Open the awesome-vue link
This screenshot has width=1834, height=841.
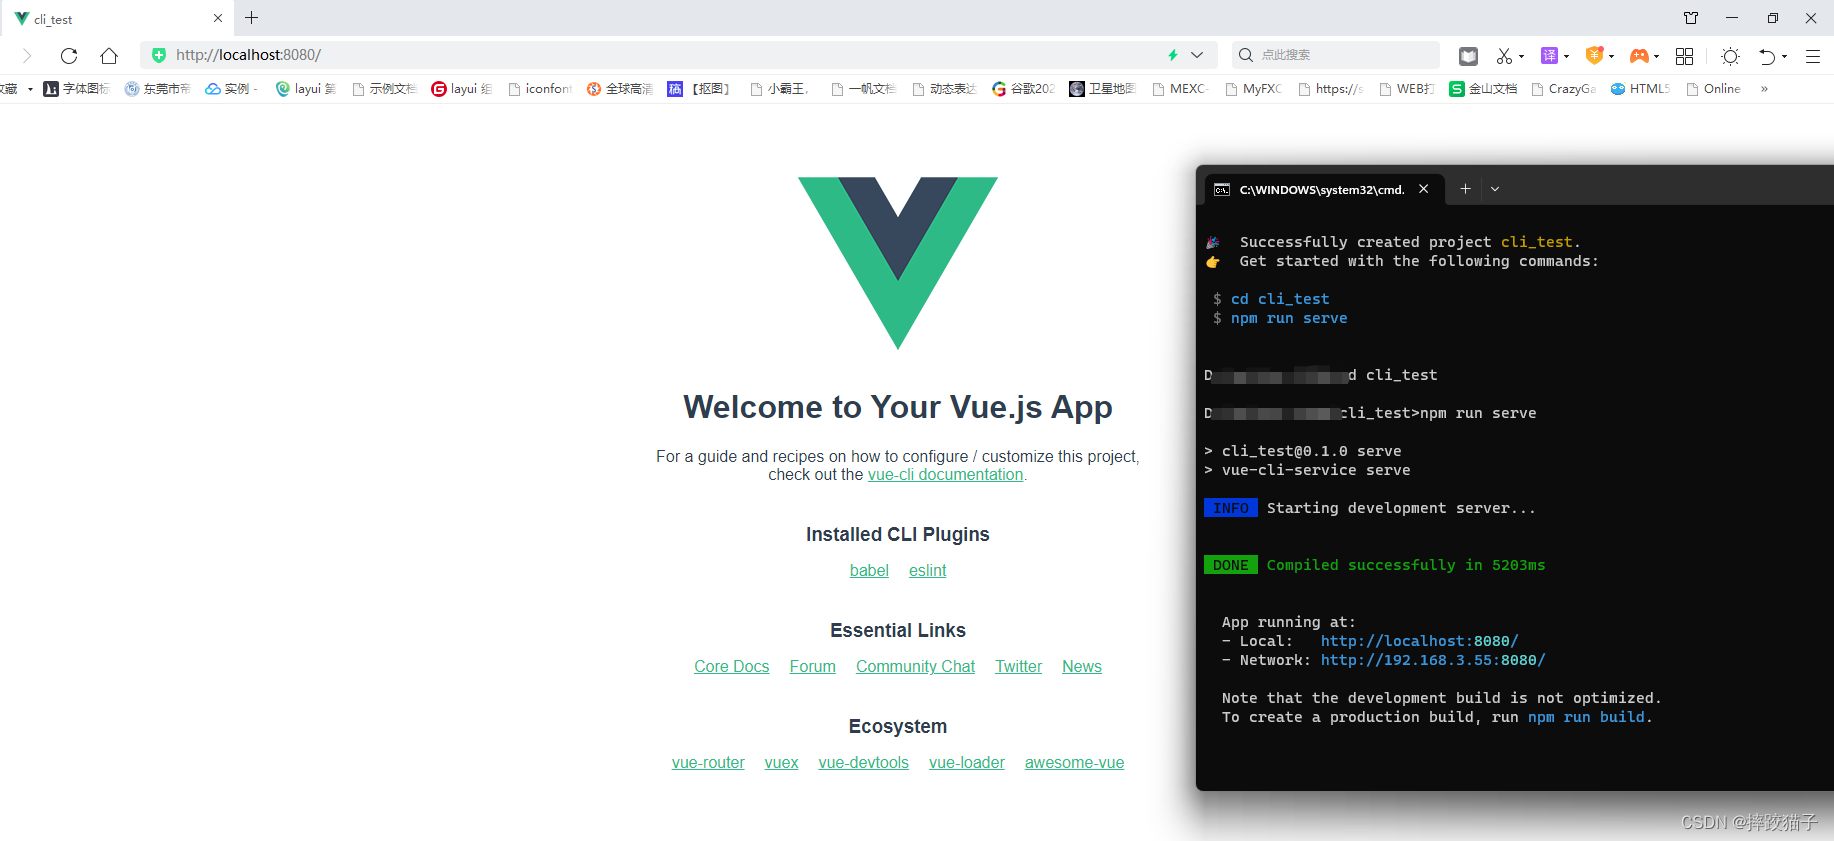pyautogui.click(x=1074, y=762)
